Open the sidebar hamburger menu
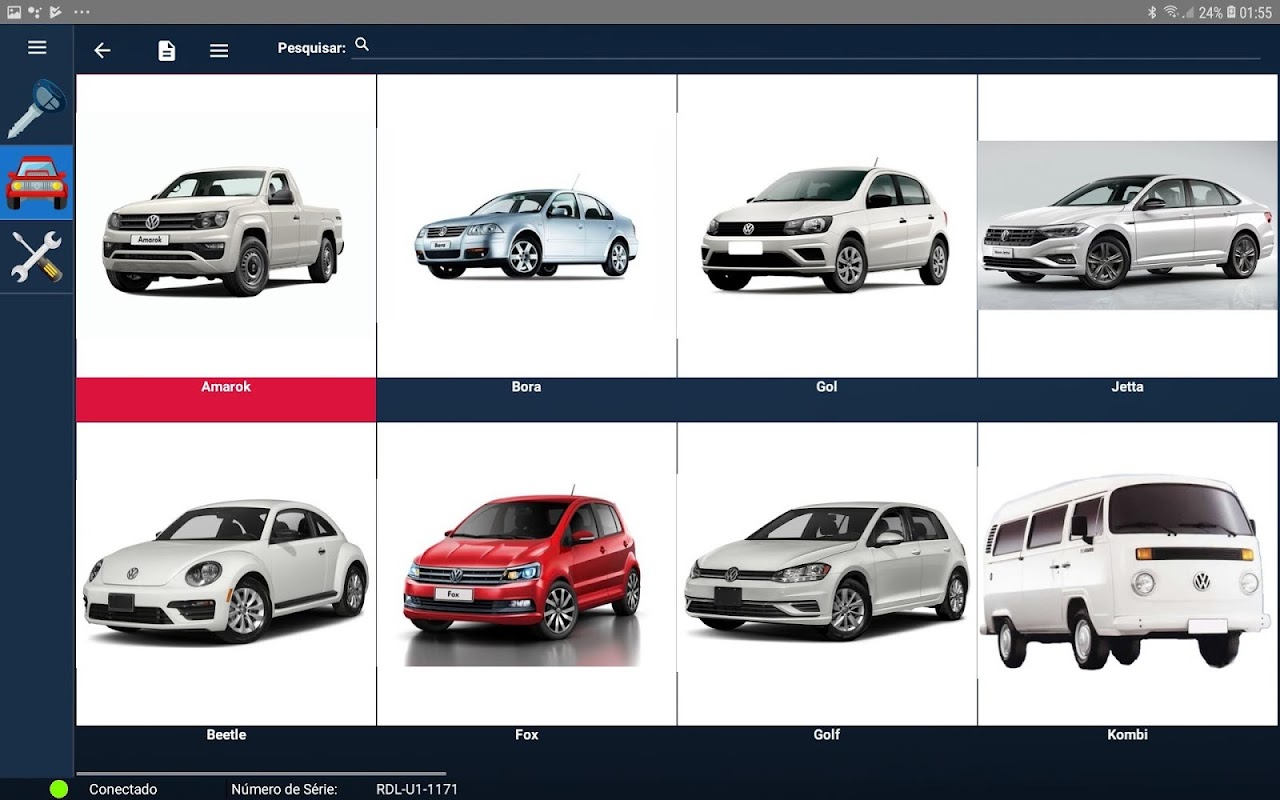 tap(37, 47)
